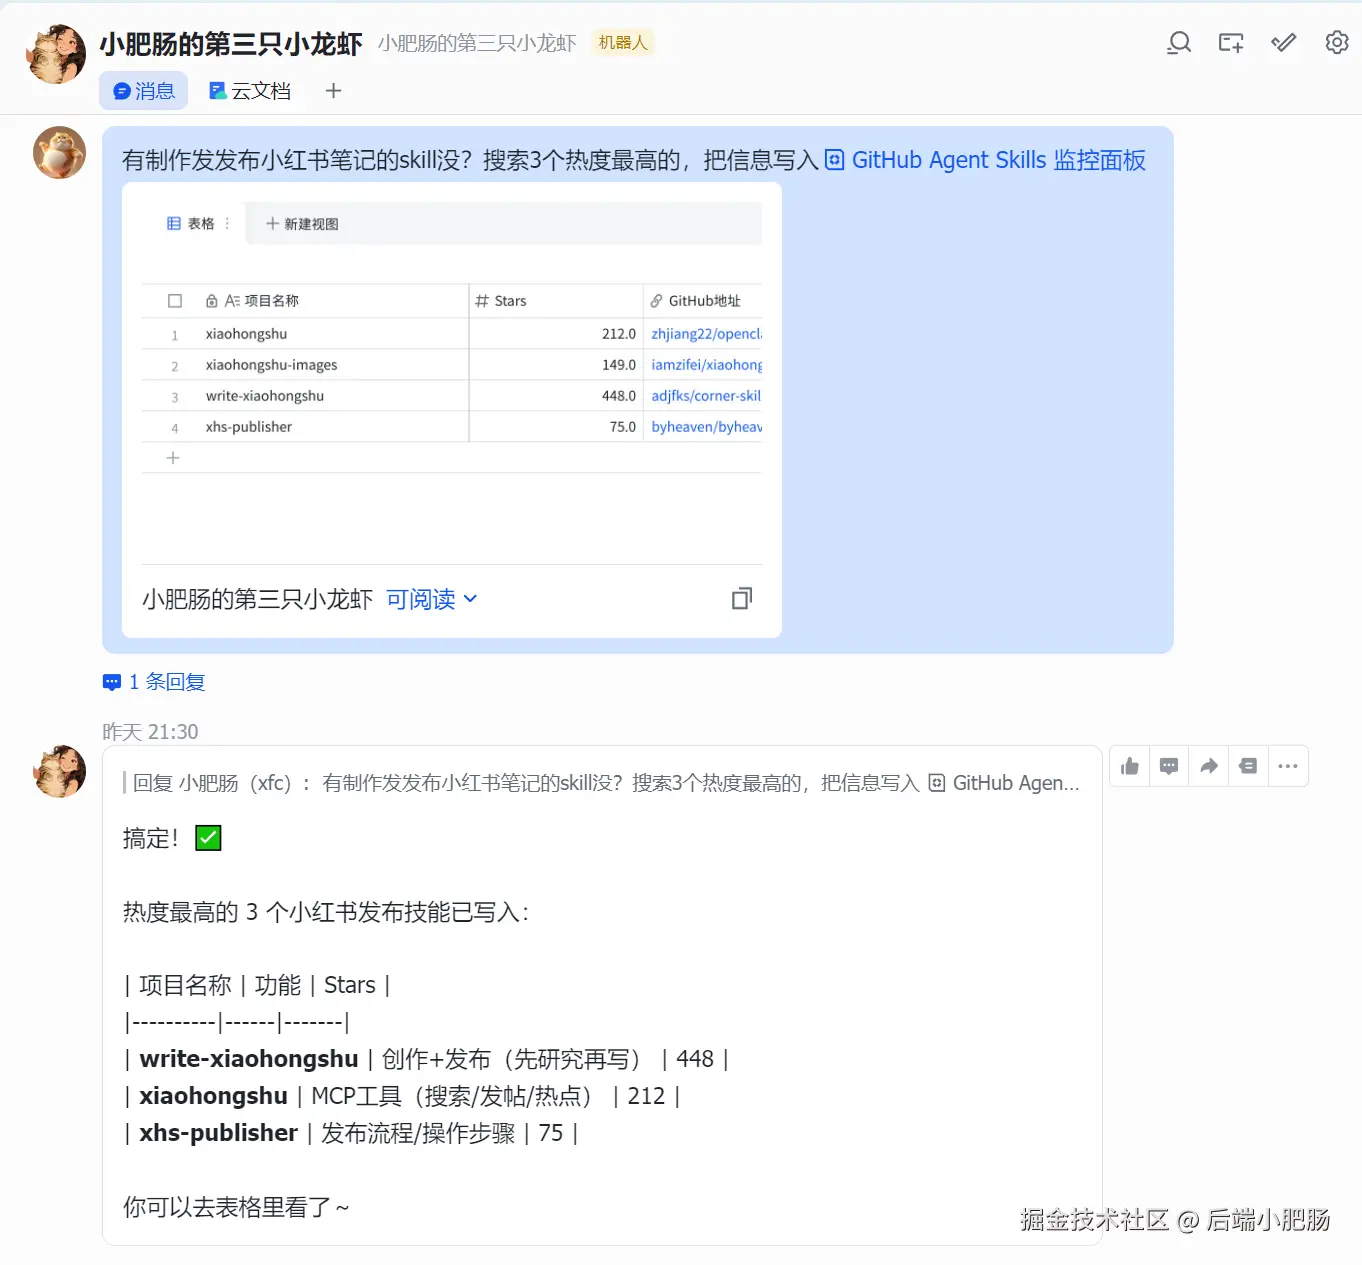Open more message actions (three dots)
The width and height of the screenshot is (1362, 1265).
click(1288, 766)
